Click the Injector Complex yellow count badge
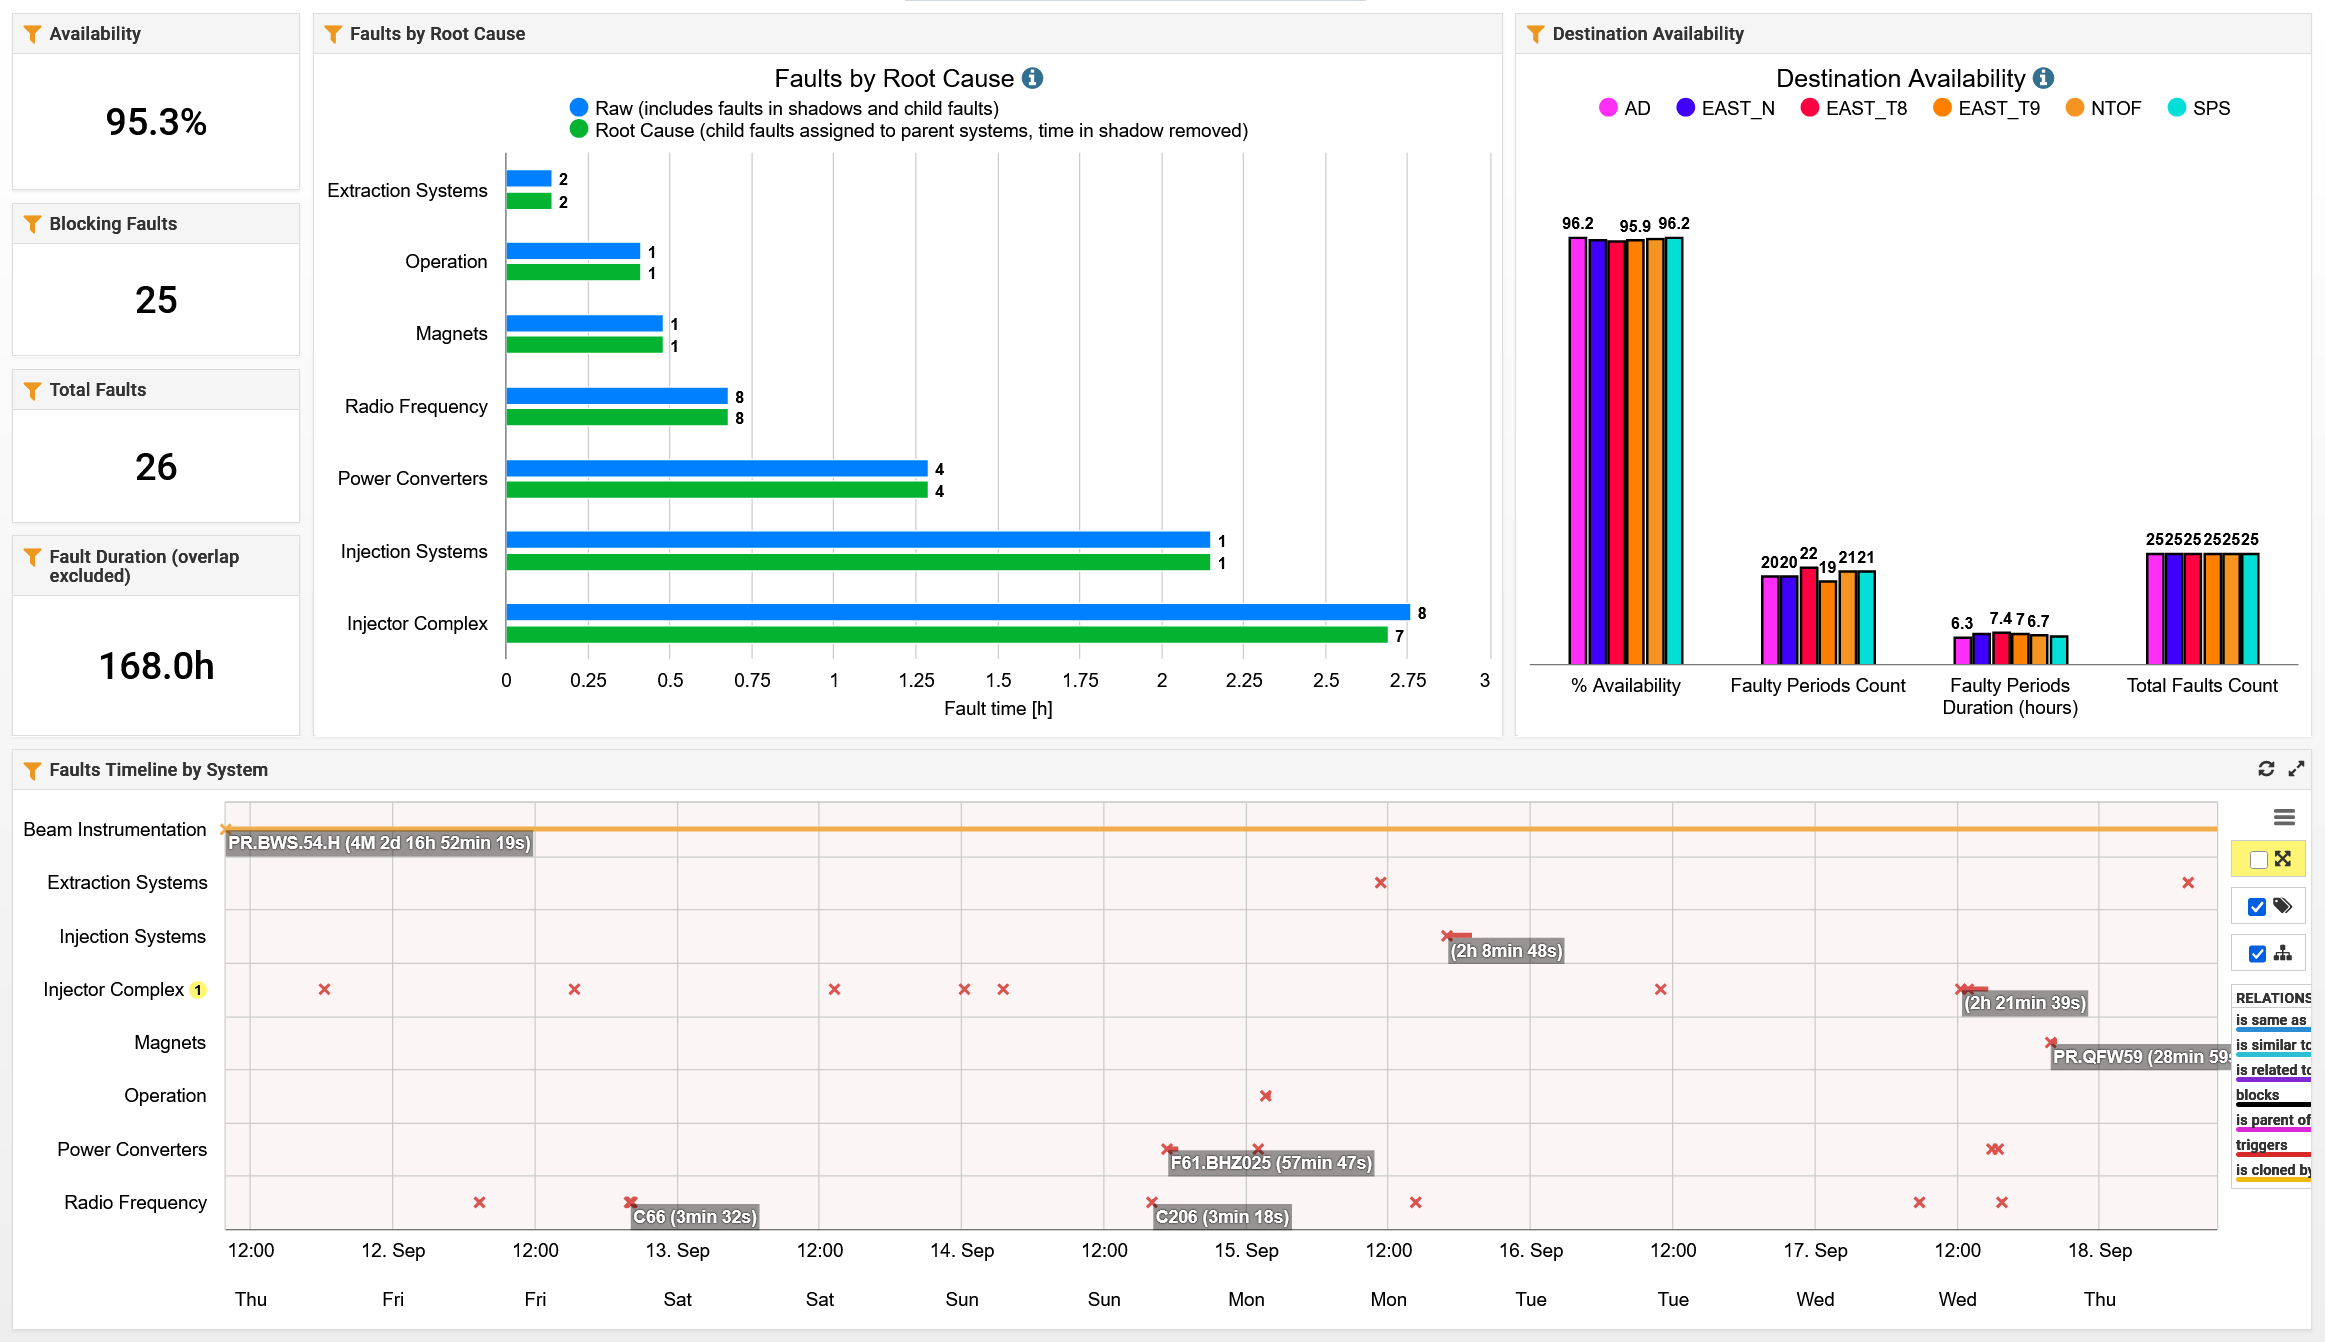Image resolution: width=2325 pixels, height=1342 pixels. (x=198, y=990)
